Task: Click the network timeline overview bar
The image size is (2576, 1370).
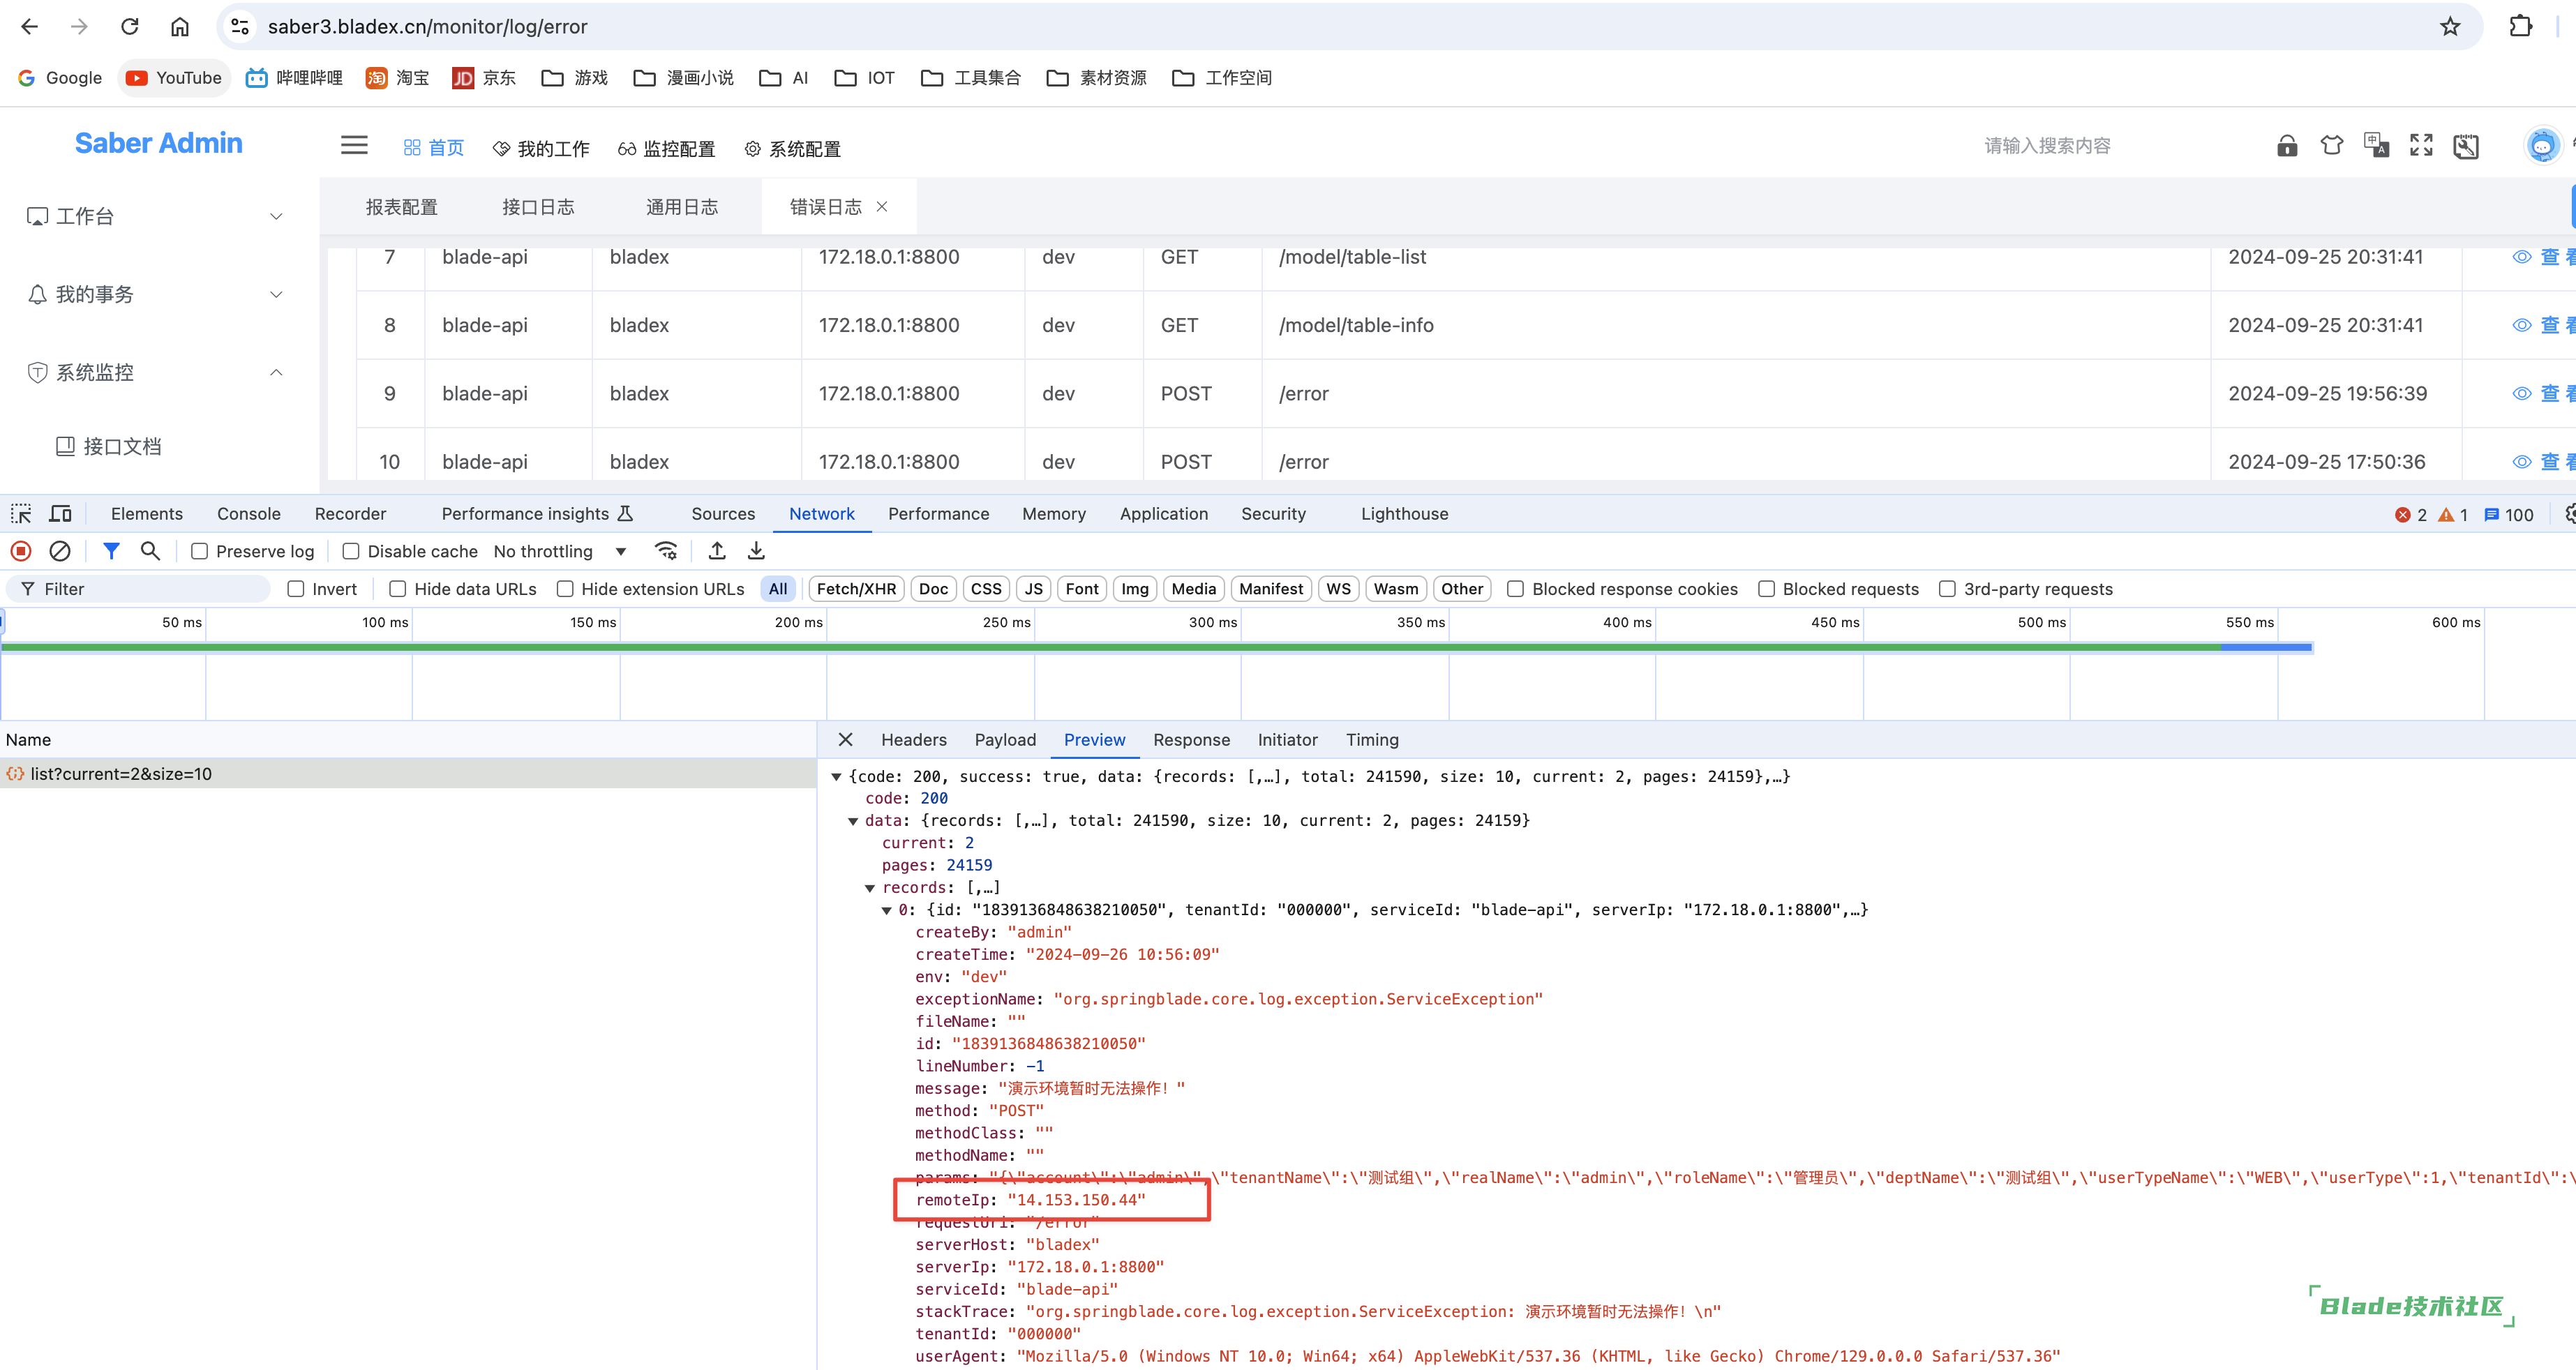Action: pos(1156,648)
